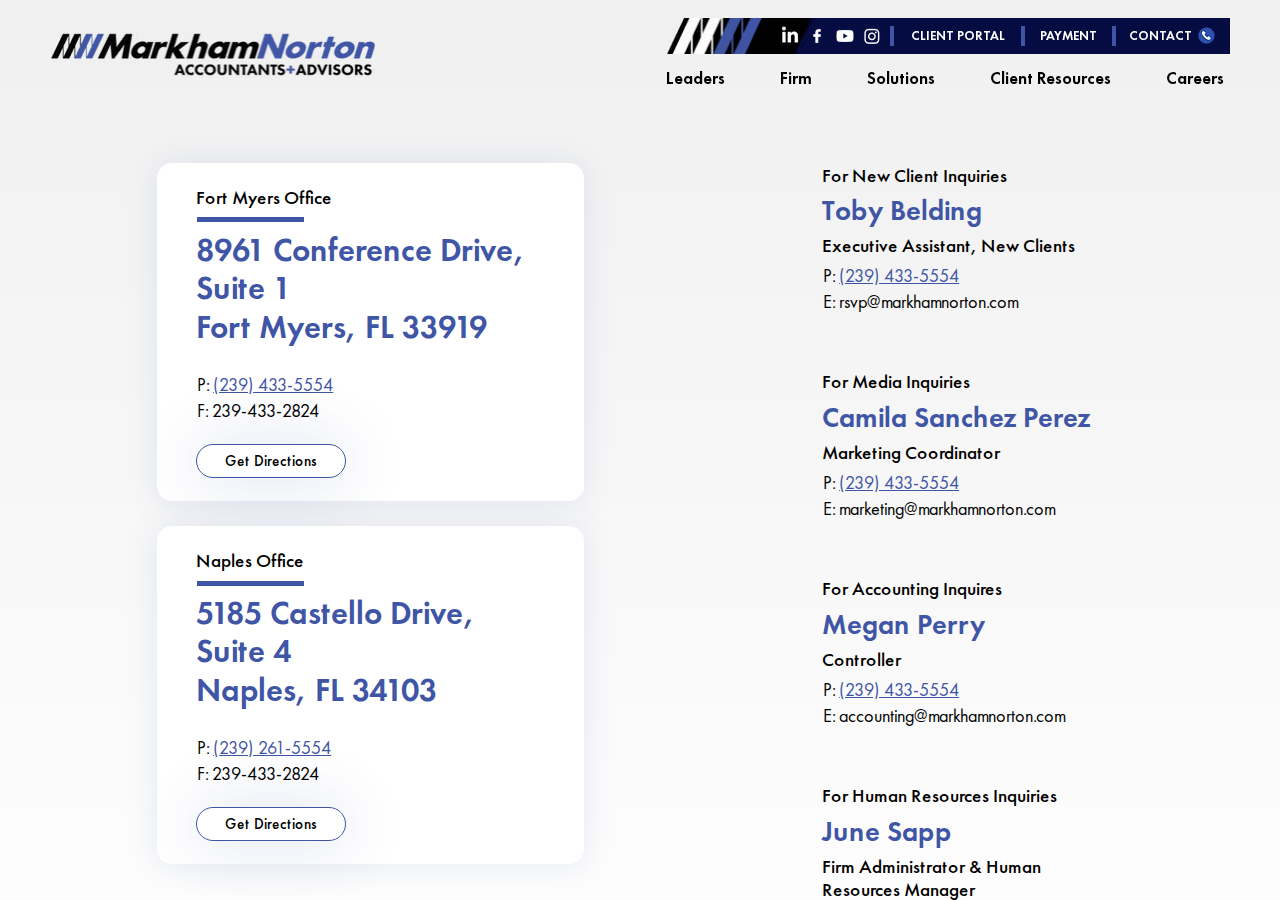The width and height of the screenshot is (1280, 900).
Task: Open the Payment link
Action: pyautogui.click(x=1068, y=36)
